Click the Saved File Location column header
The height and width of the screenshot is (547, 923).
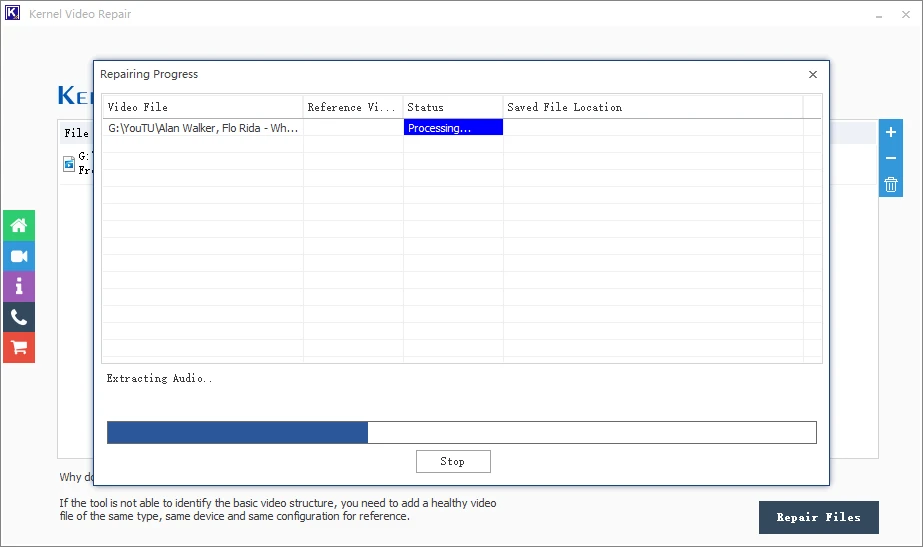(x=652, y=107)
